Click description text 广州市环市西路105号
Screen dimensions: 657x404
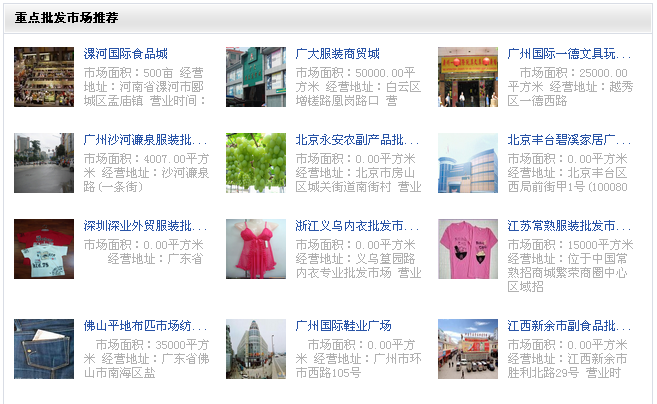coord(358,366)
